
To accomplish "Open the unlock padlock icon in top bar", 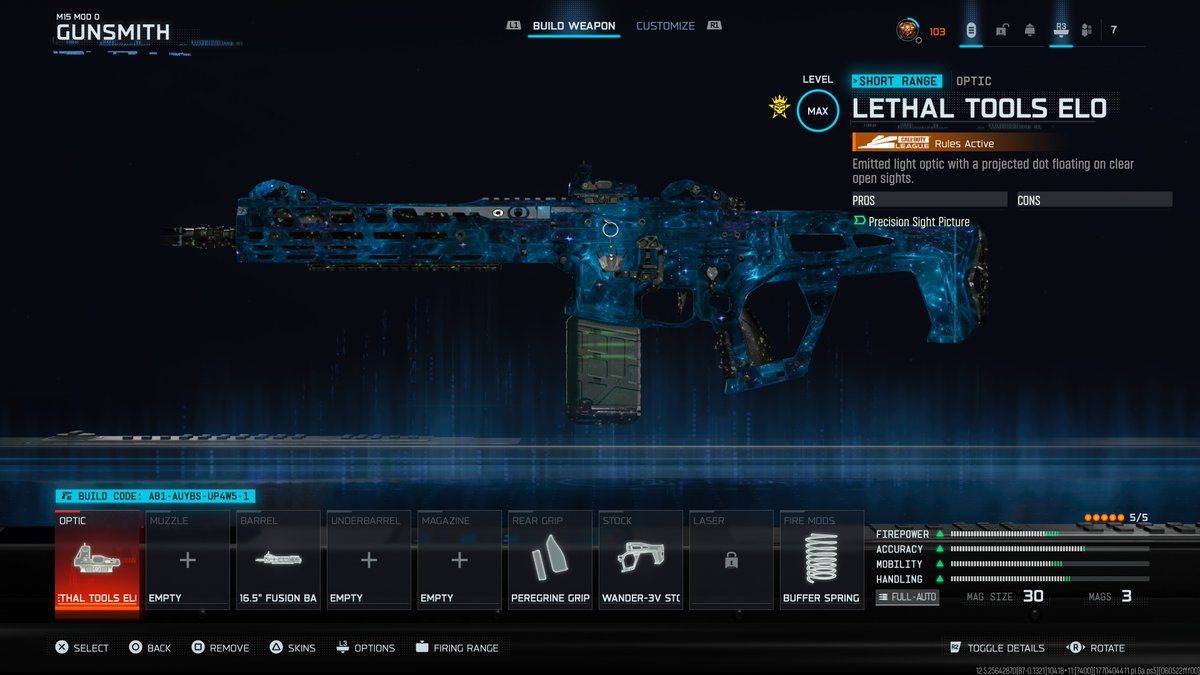I will click(x=1001, y=30).
